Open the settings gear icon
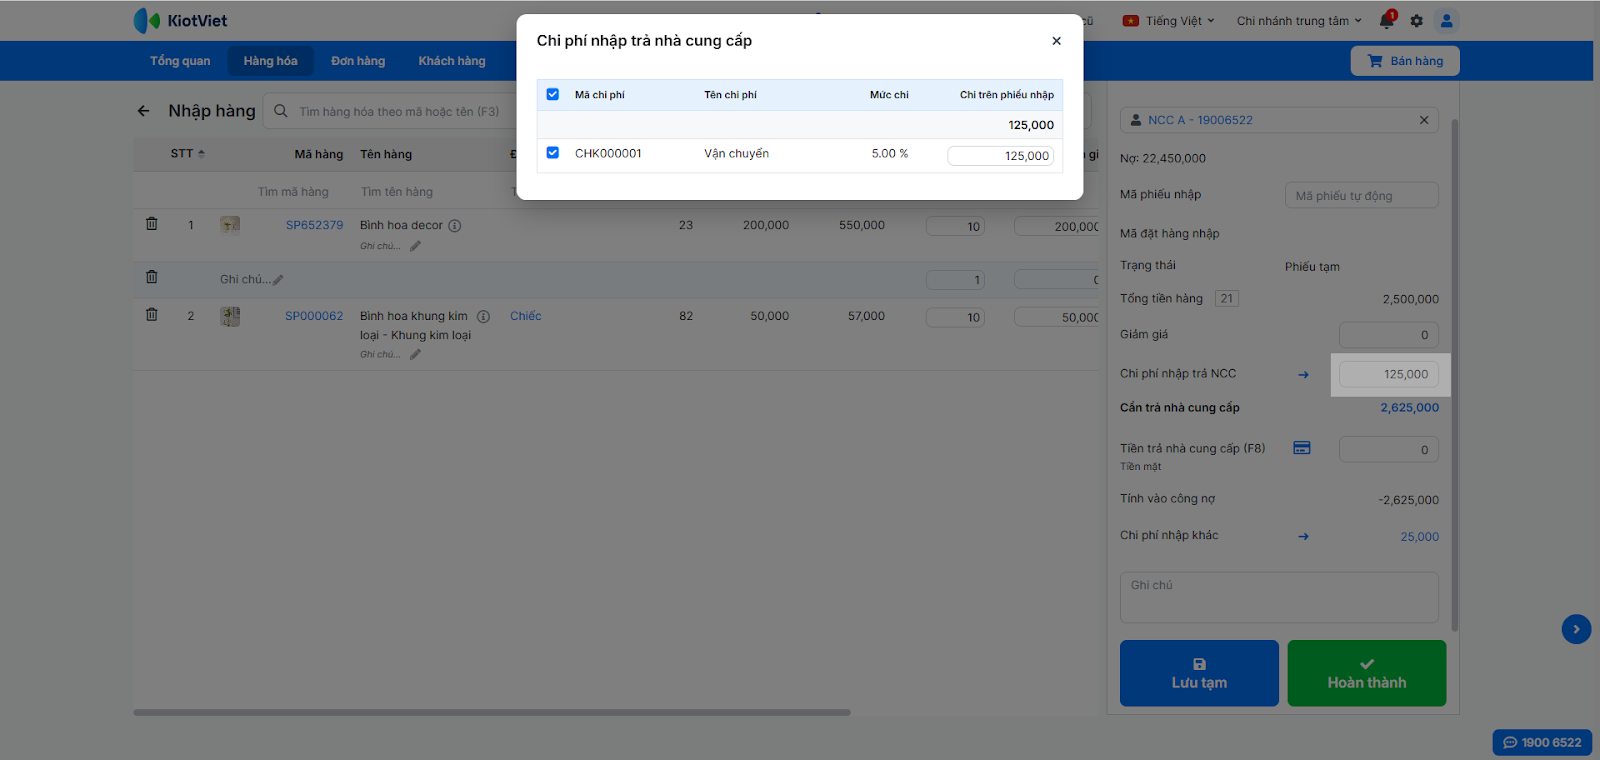This screenshot has height=760, width=1600. point(1416,21)
